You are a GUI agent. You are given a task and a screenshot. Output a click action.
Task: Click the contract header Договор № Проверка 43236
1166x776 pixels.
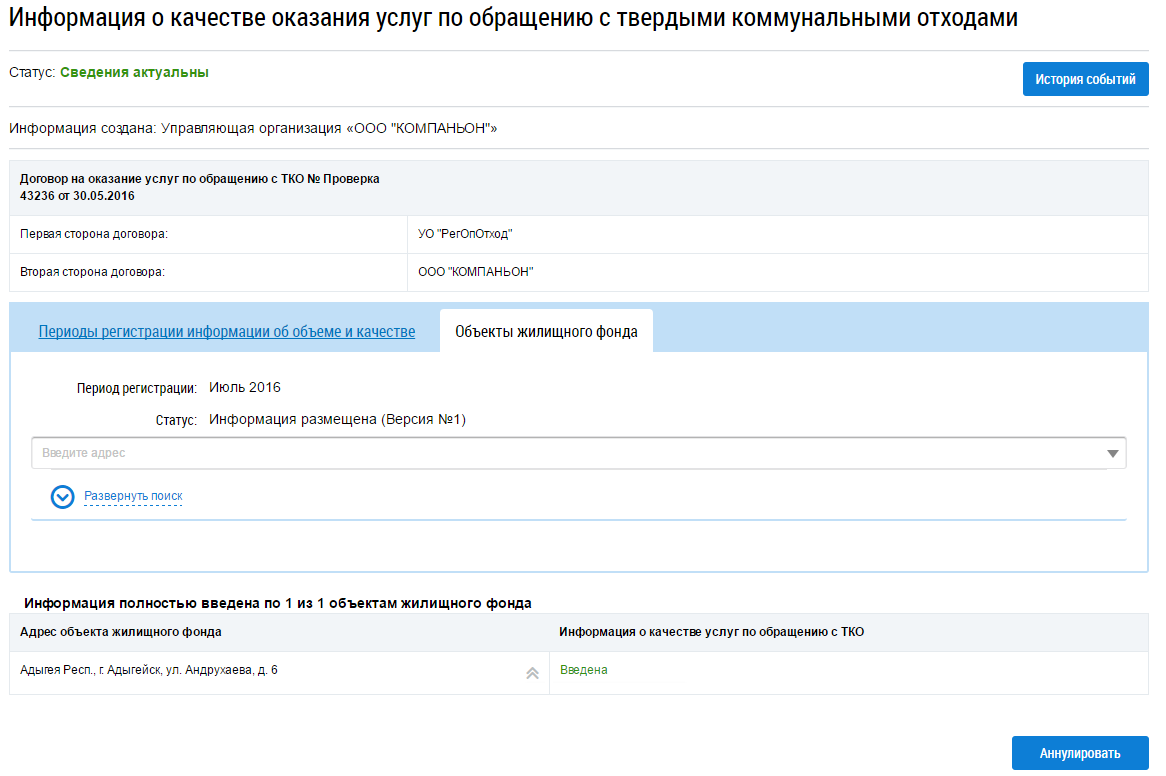tap(200, 187)
